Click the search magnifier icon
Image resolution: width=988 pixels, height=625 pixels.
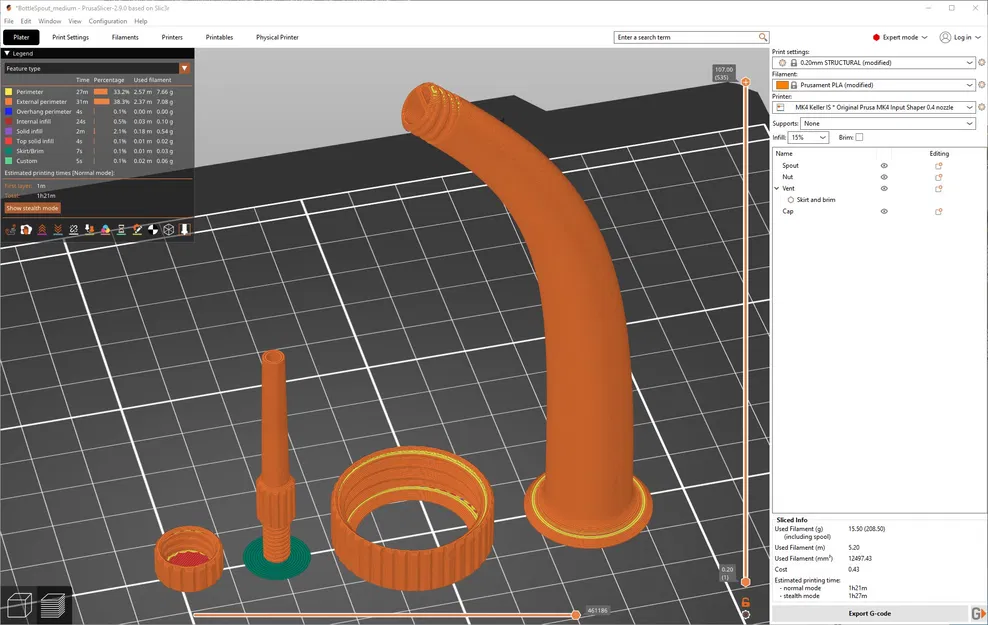[x=762, y=37]
